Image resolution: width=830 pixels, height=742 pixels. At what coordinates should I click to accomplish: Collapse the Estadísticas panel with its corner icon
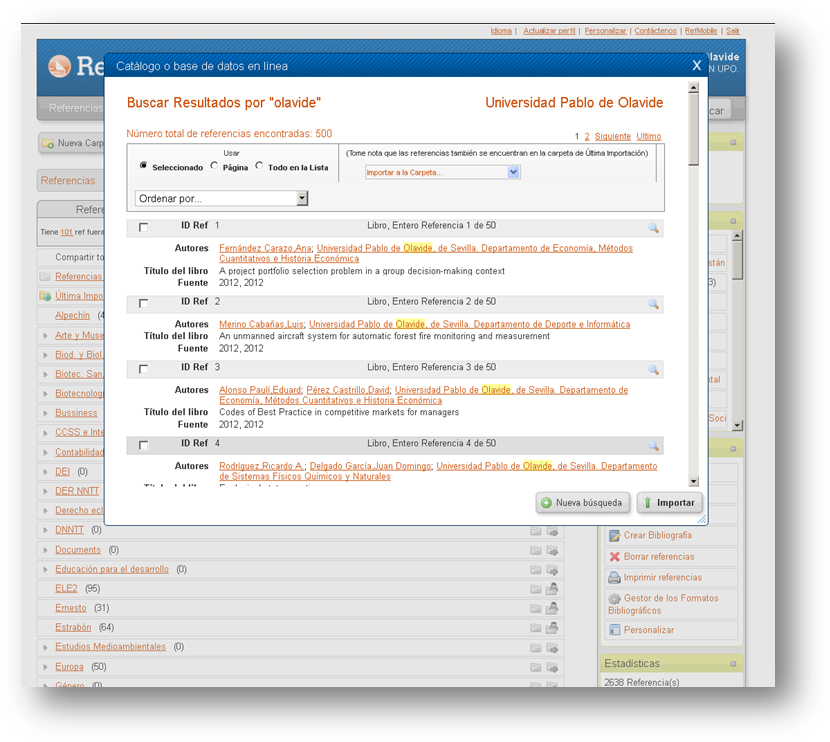click(x=733, y=664)
